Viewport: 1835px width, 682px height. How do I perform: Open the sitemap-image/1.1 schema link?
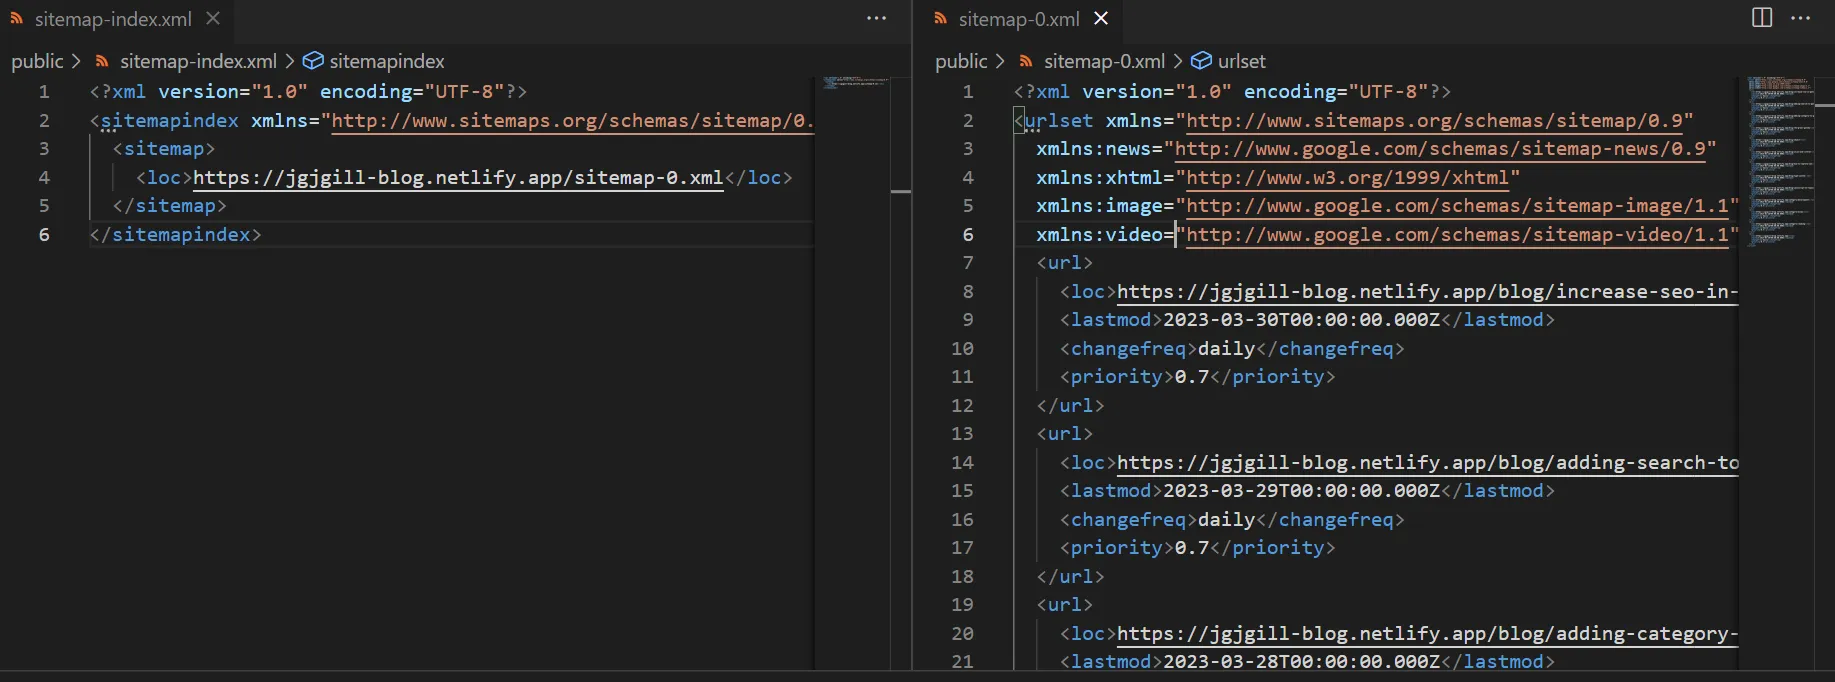pos(1457,205)
